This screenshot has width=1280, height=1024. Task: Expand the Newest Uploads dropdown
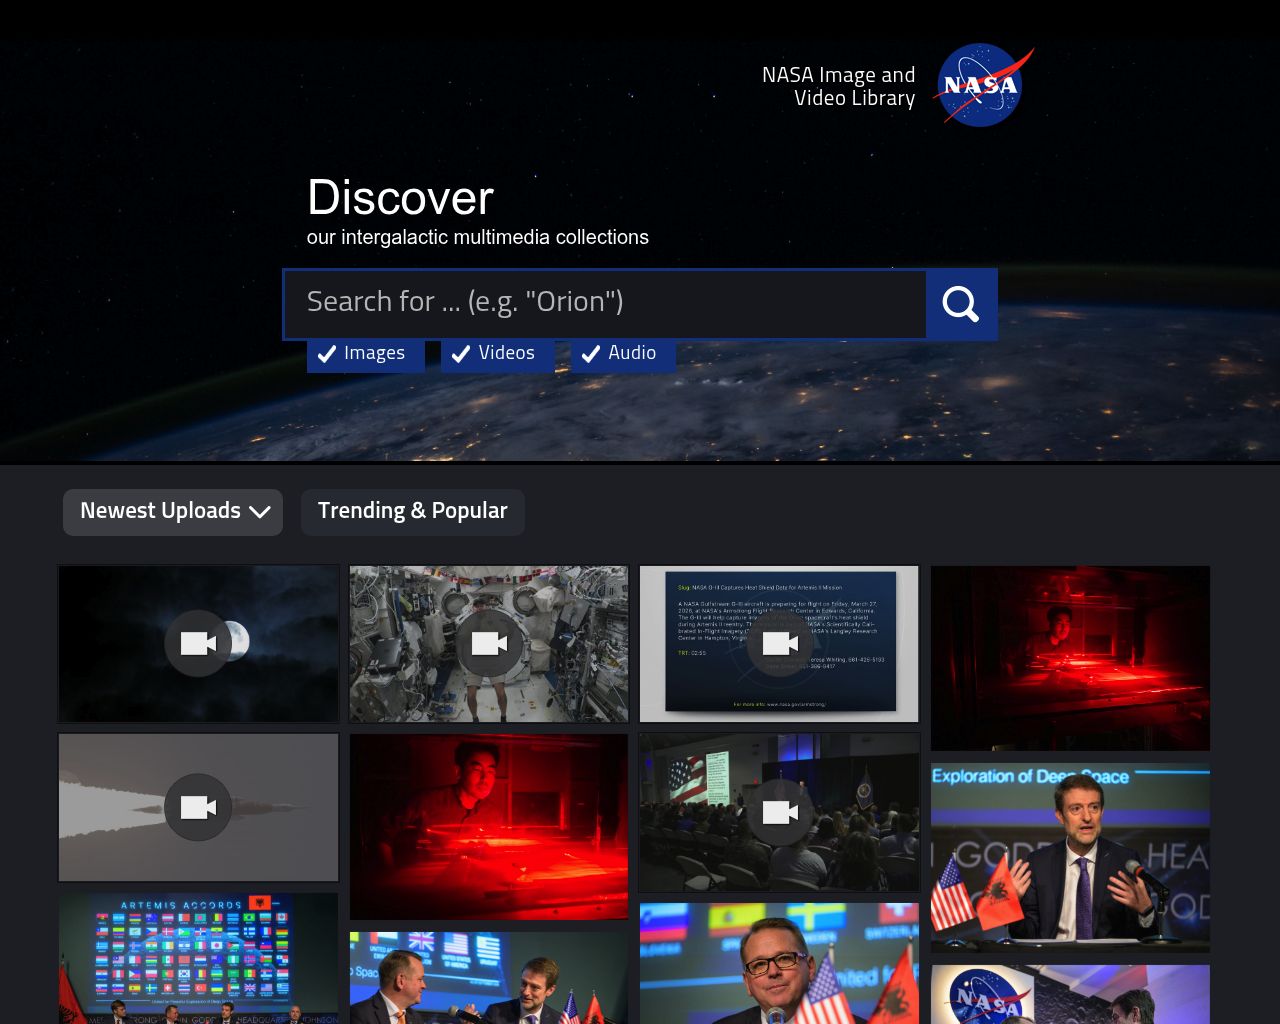(173, 512)
